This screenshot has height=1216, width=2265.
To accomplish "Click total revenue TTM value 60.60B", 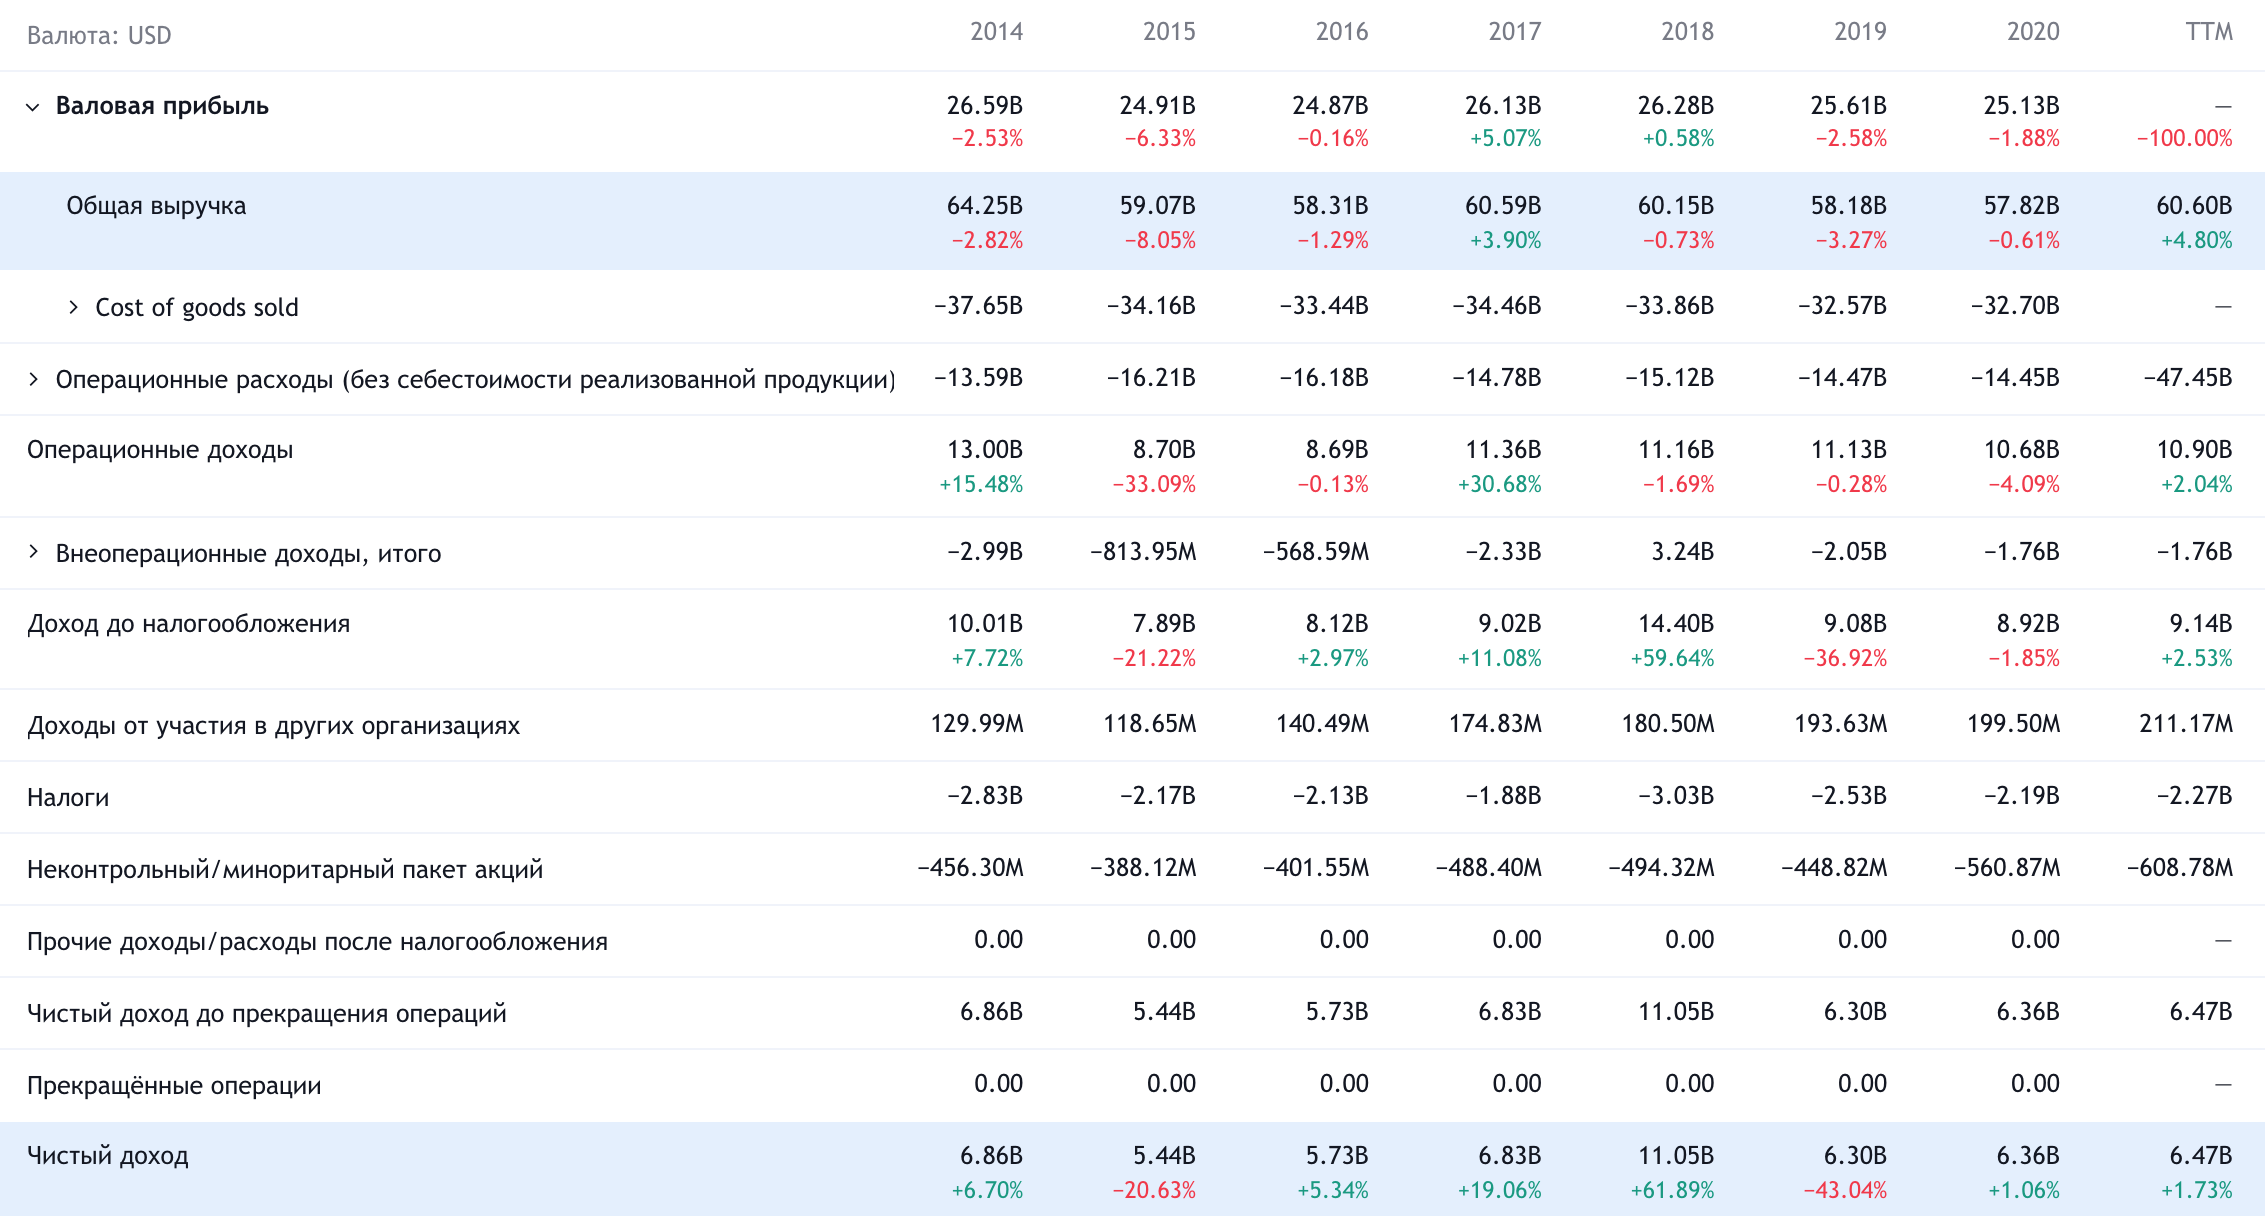I will point(2194,206).
